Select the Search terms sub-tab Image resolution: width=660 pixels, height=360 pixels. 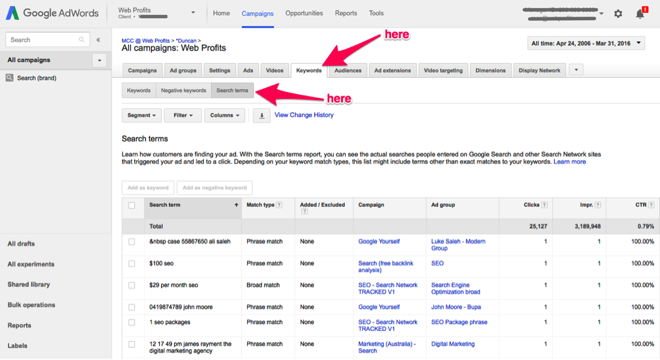(x=232, y=91)
